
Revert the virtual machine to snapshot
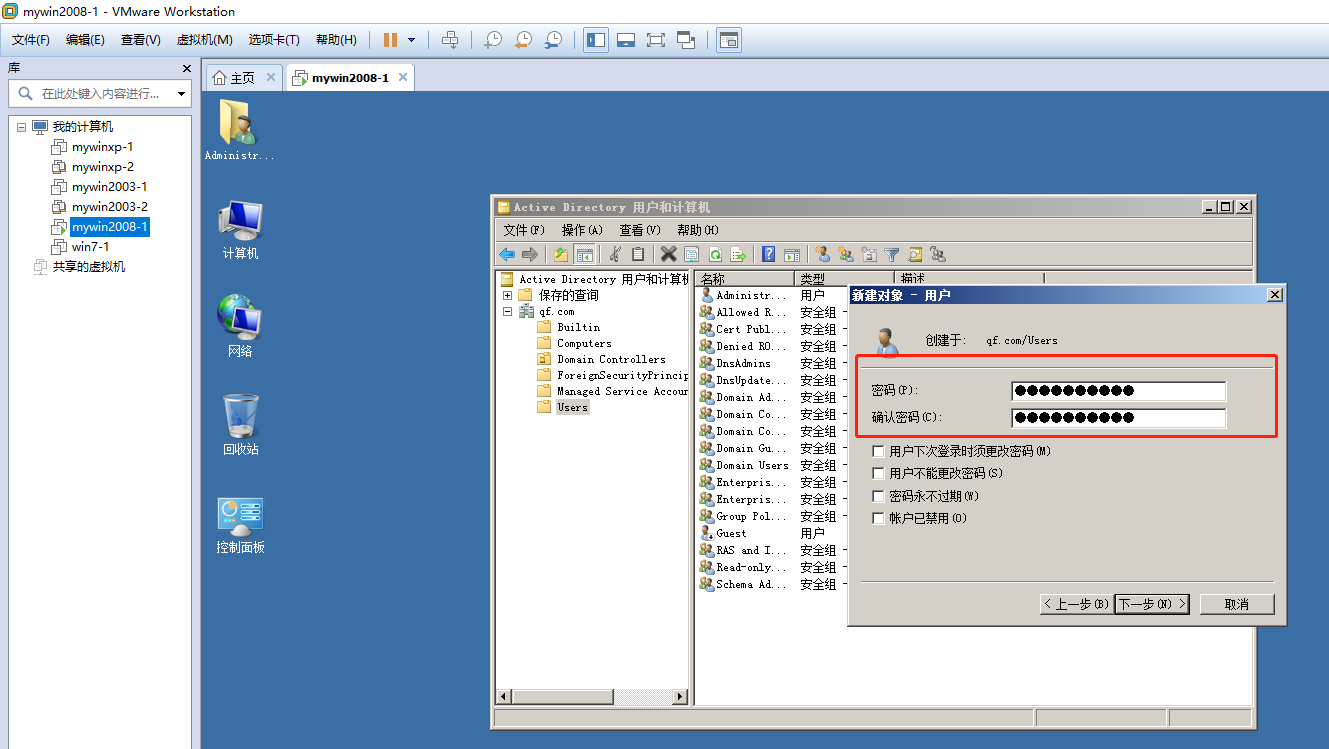[x=522, y=40]
